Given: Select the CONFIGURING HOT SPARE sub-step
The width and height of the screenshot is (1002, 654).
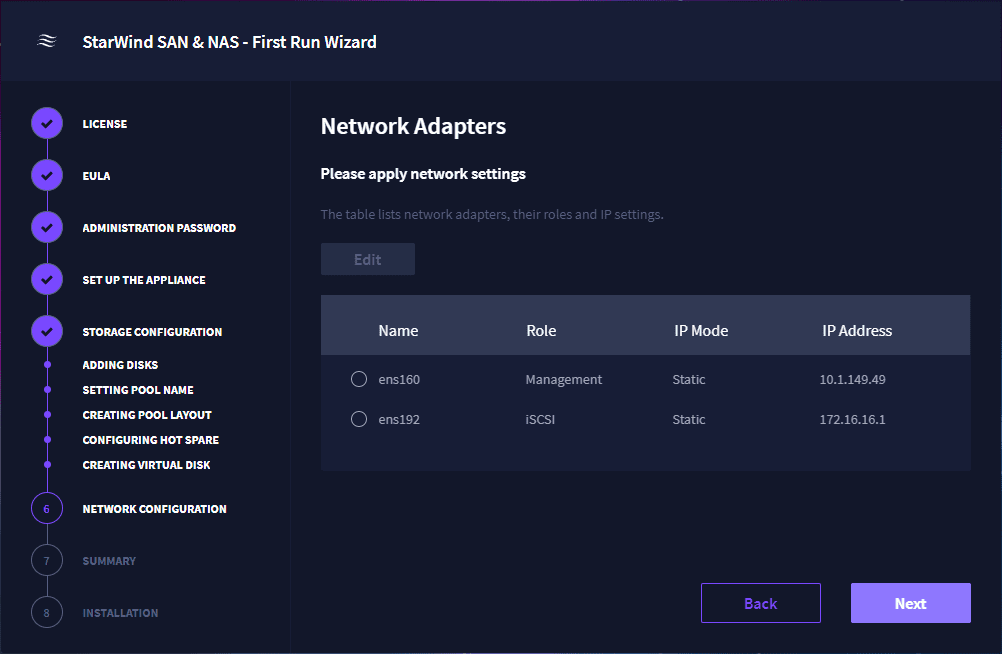Looking at the screenshot, I should [x=151, y=440].
